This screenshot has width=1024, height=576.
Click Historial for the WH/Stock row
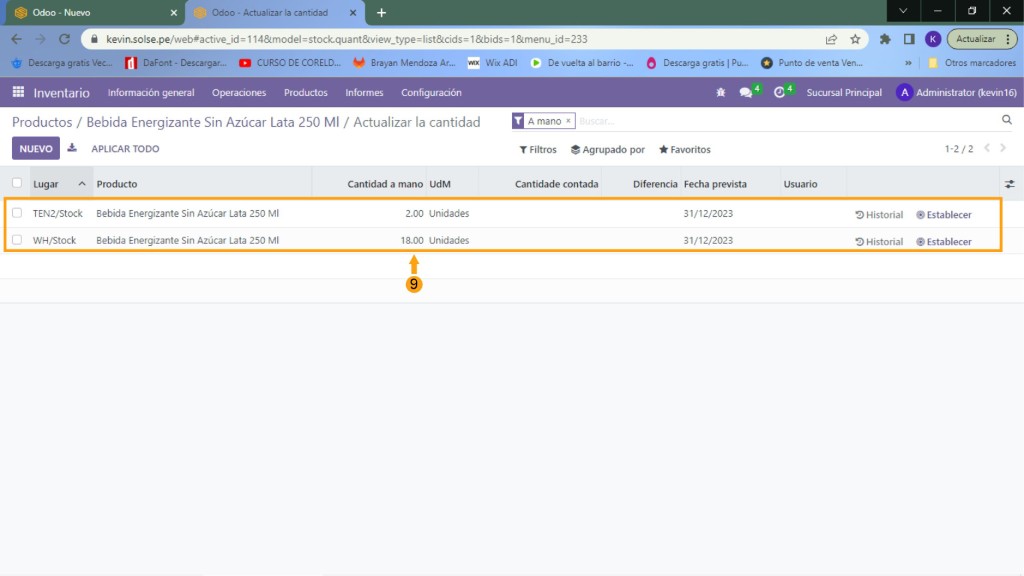coord(879,242)
